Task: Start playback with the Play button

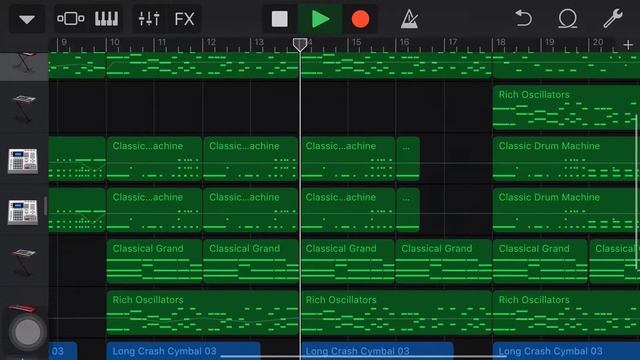Action: coord(320,19)
